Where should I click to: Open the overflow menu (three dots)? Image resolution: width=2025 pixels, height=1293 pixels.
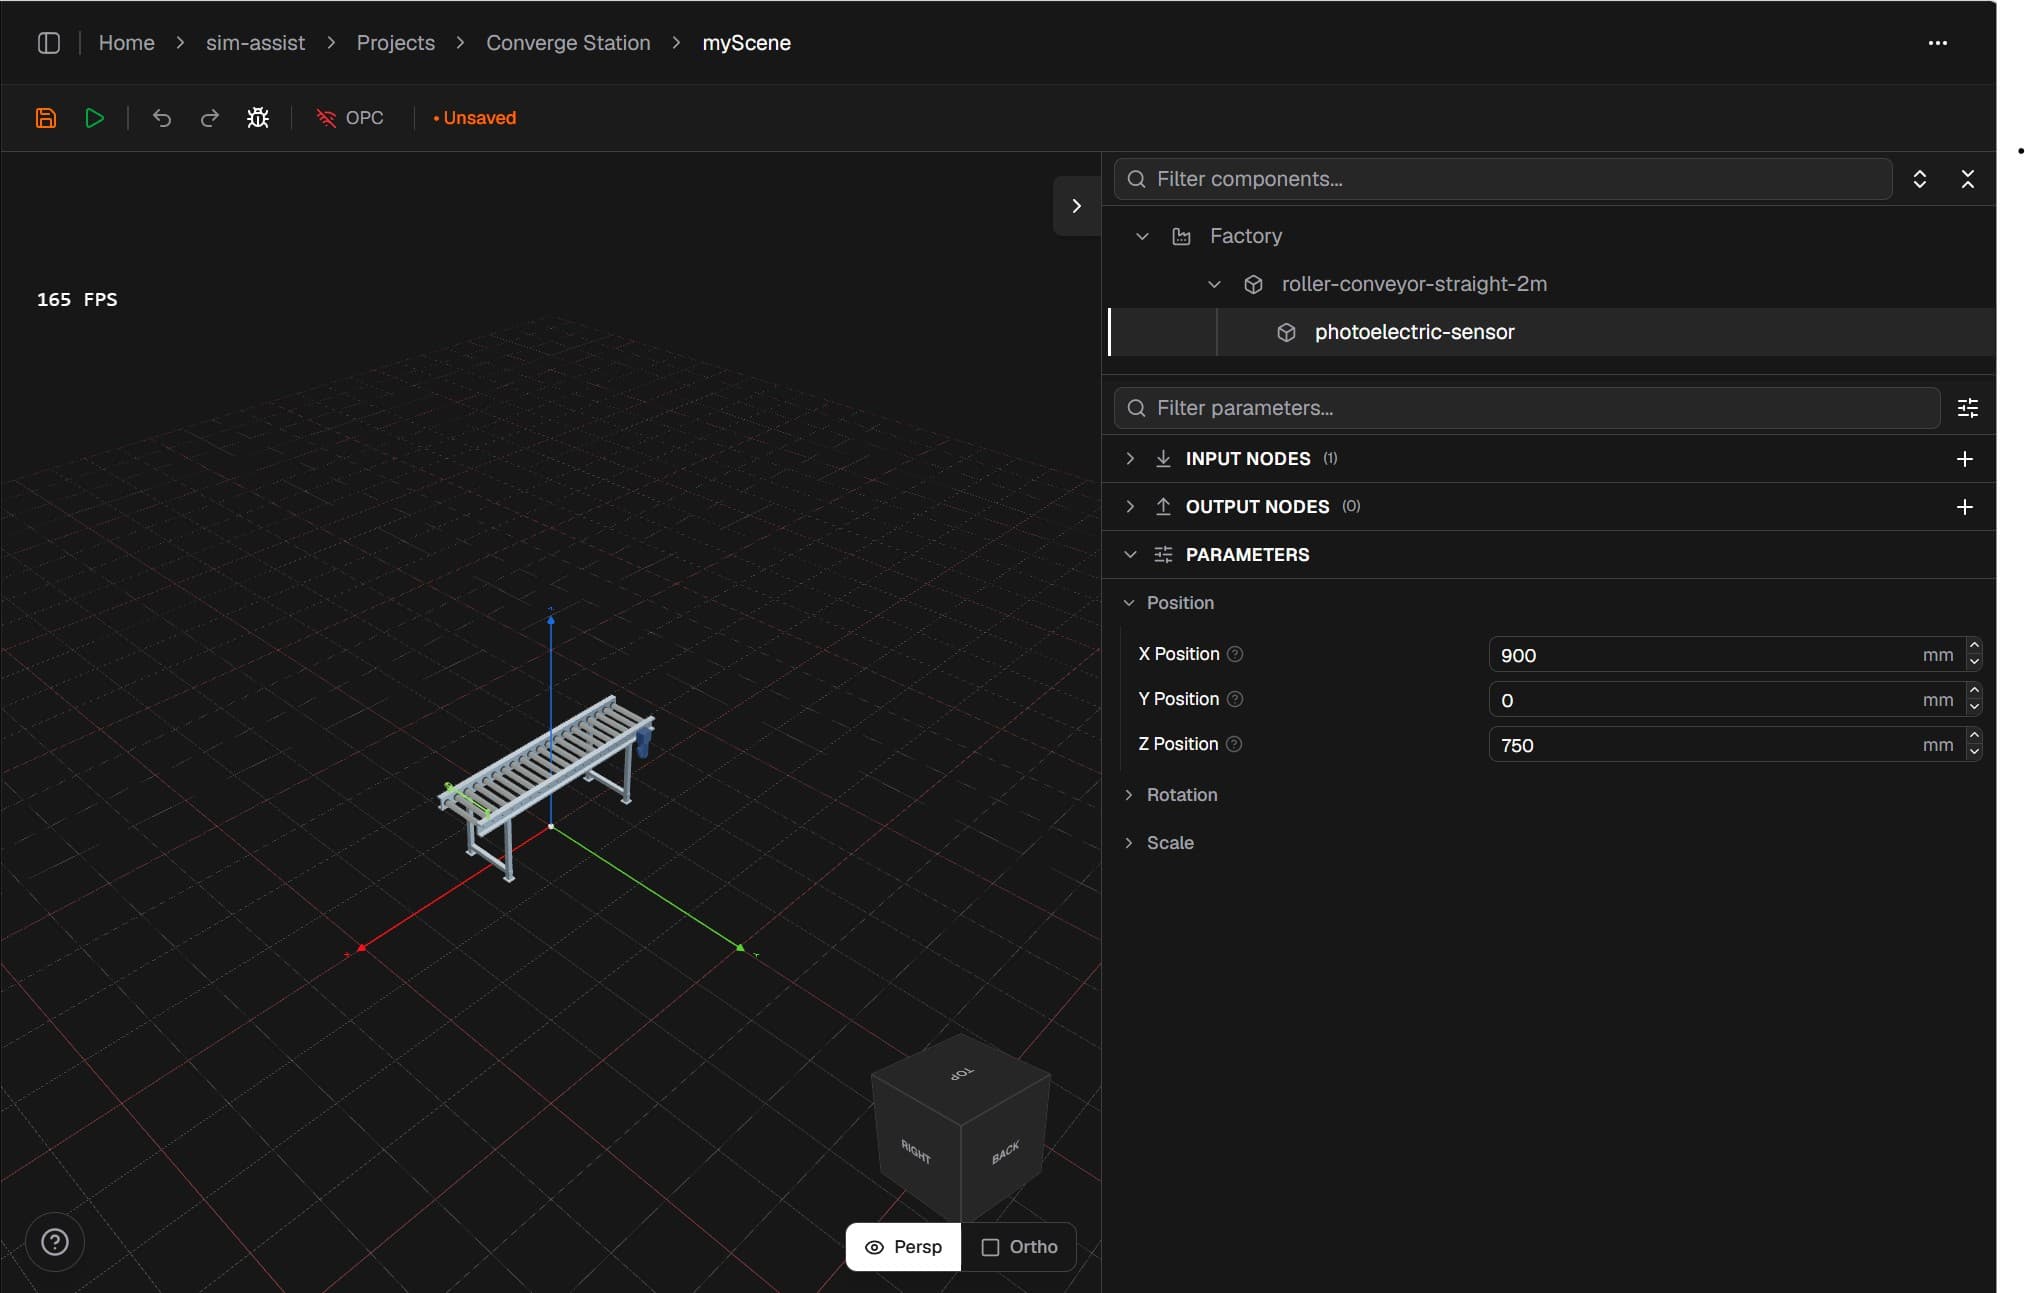[x=1938, y=42]
